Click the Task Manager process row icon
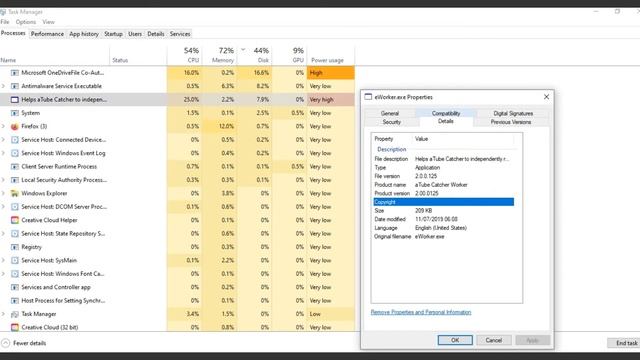This screenshot has width=640, height=360. click(15, 314)
